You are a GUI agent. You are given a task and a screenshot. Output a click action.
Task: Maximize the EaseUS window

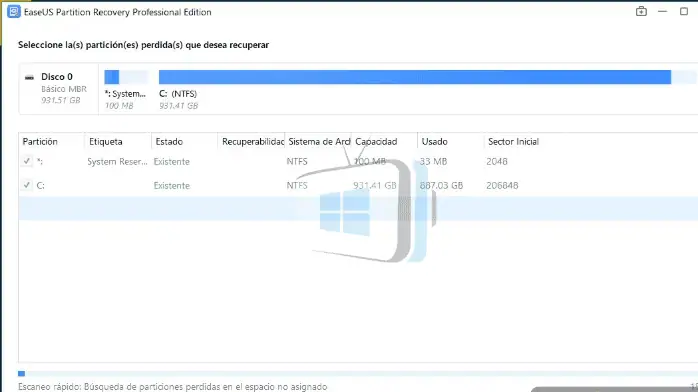684,12
